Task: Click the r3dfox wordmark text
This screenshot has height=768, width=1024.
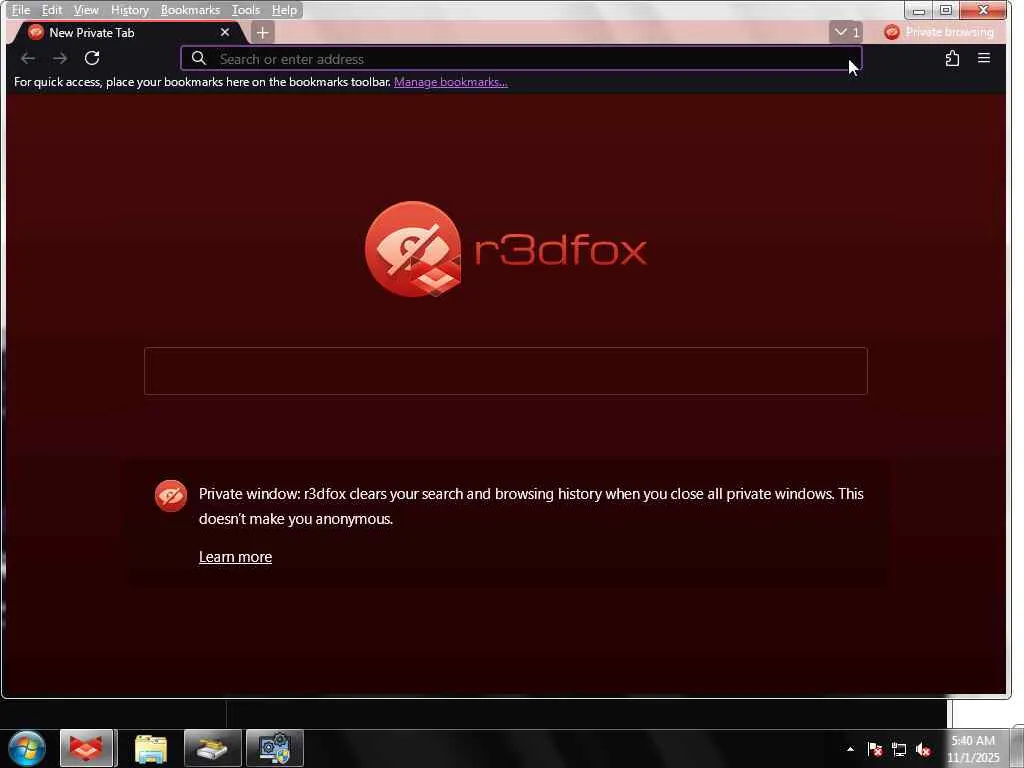Action: pyautogui.click(x=560, y=250)
